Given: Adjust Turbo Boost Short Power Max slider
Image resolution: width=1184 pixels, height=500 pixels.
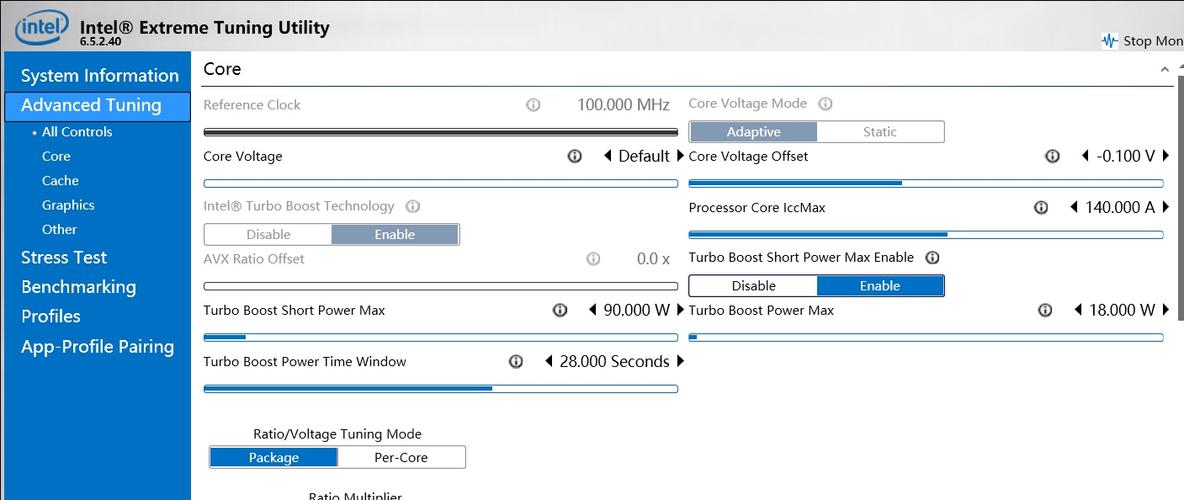Looking at the screenshot, I should [x=441, y=338].
